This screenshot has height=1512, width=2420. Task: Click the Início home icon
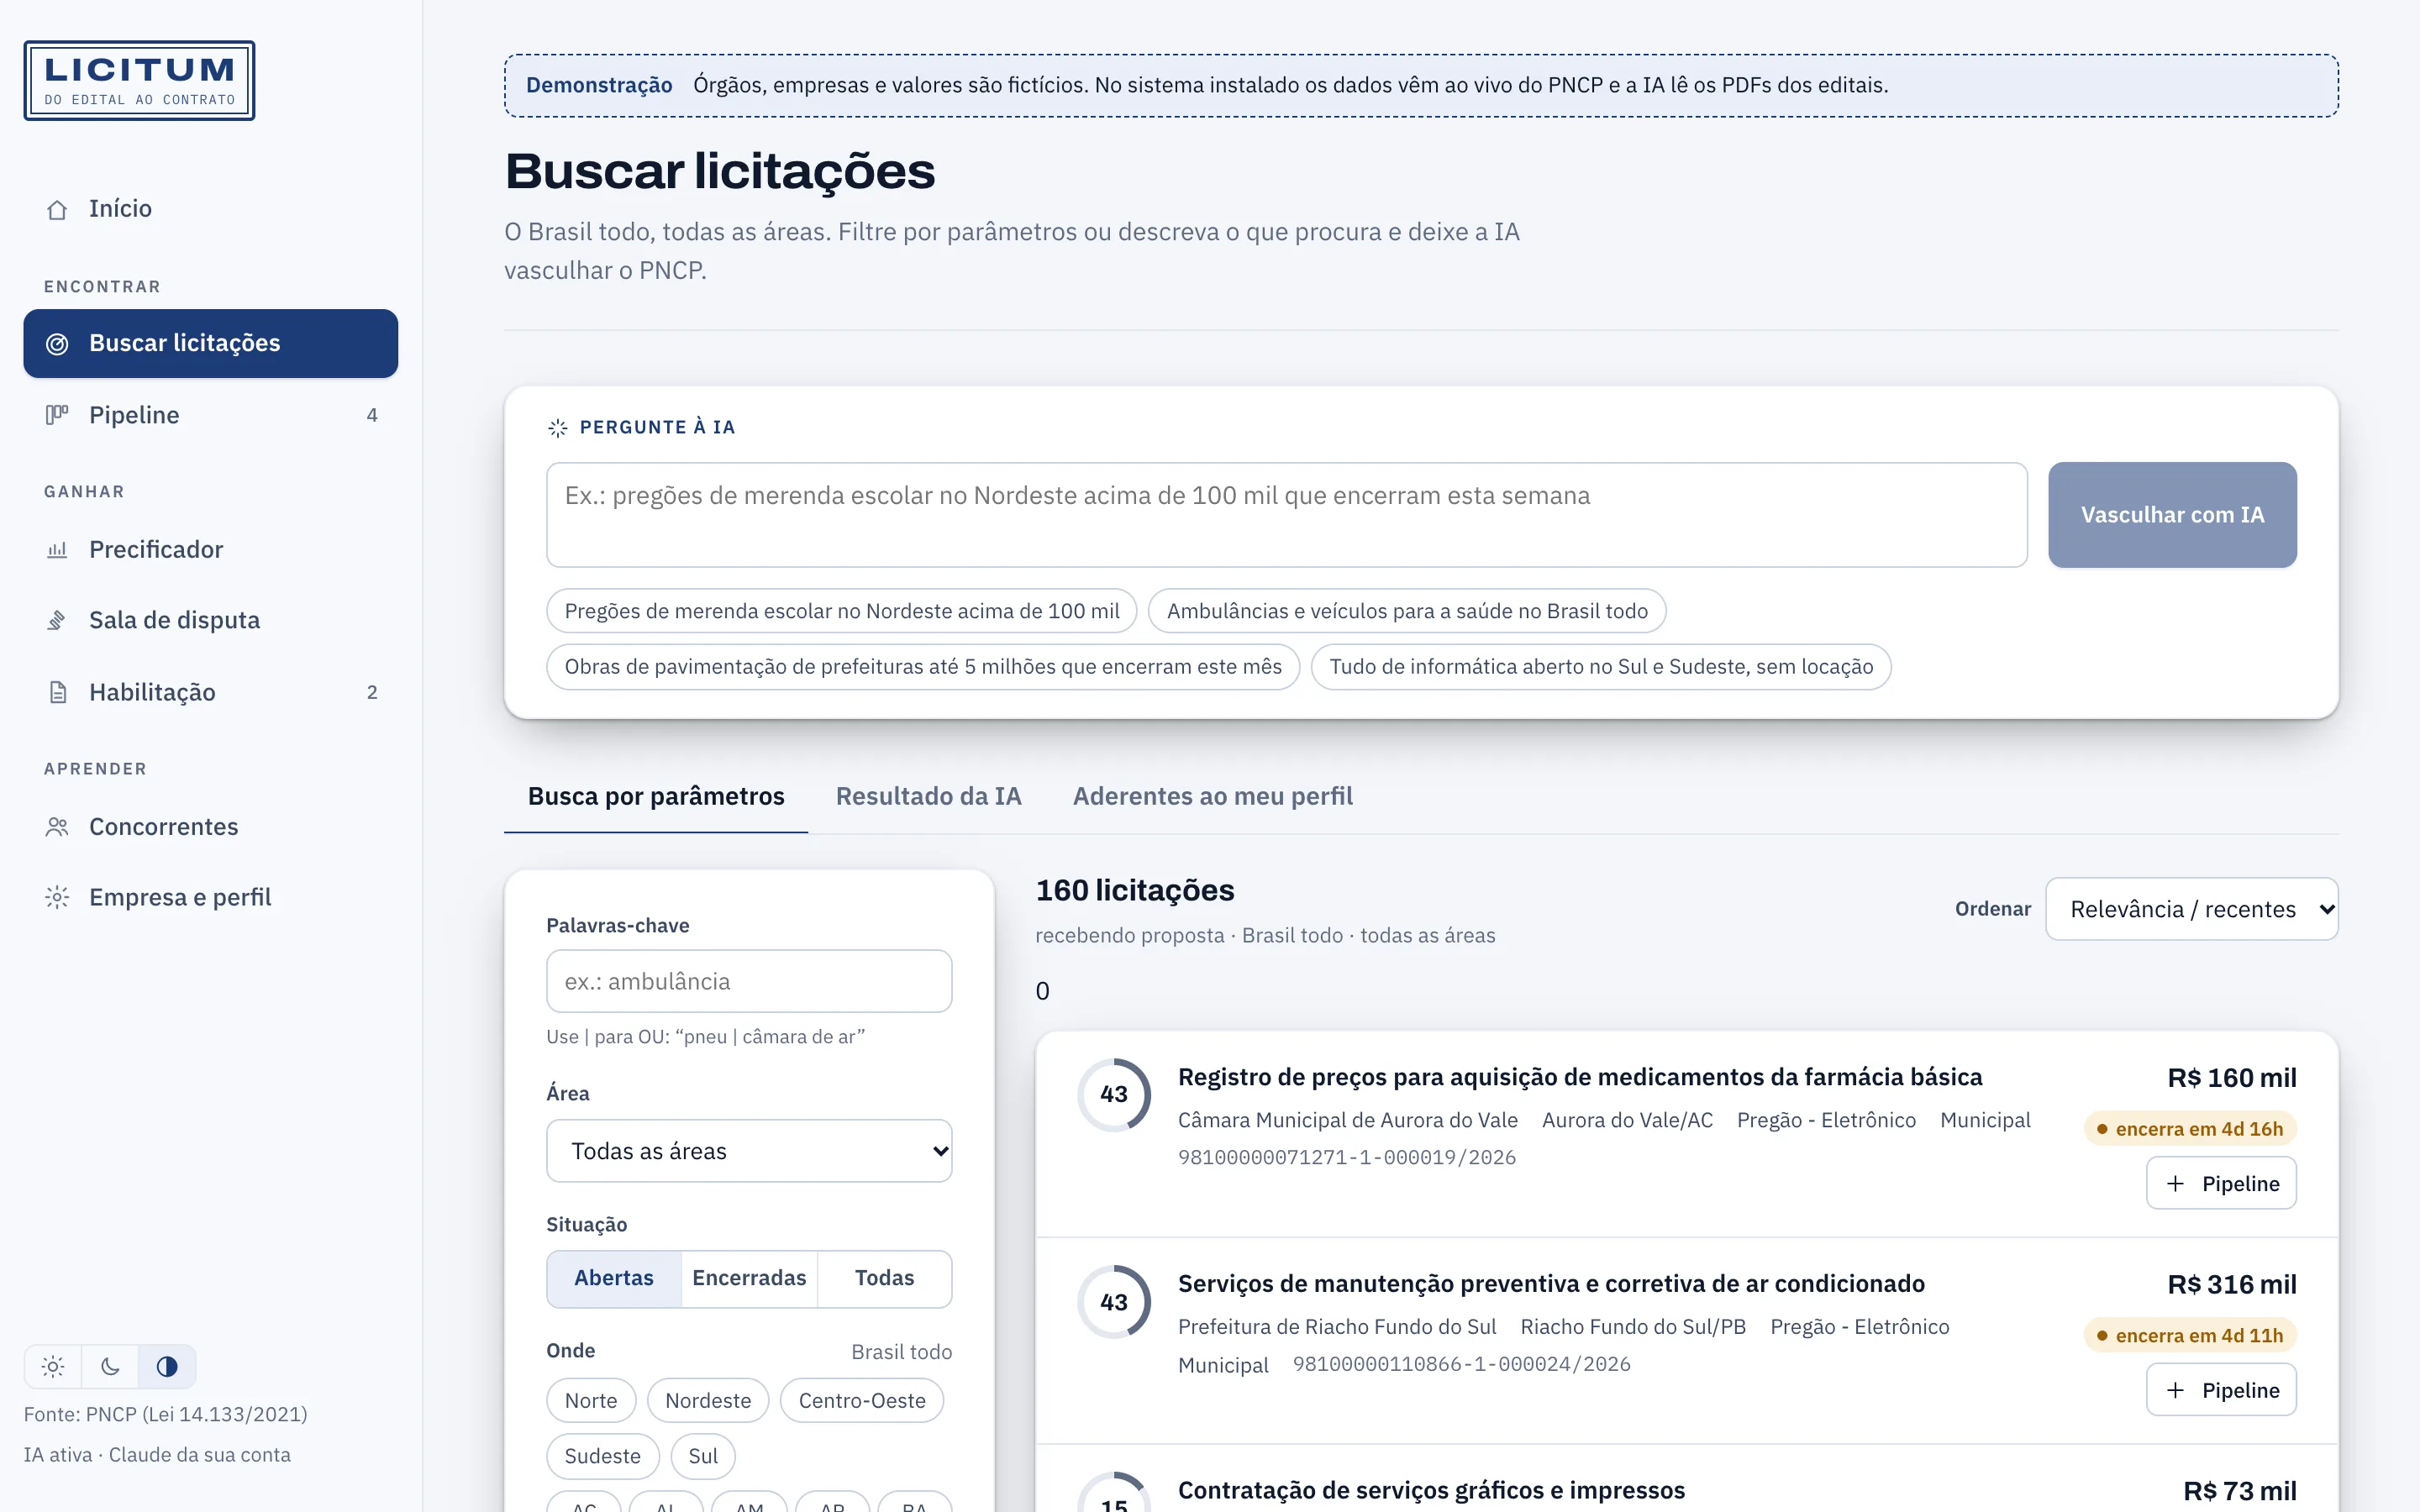click(x=57, y=209)
